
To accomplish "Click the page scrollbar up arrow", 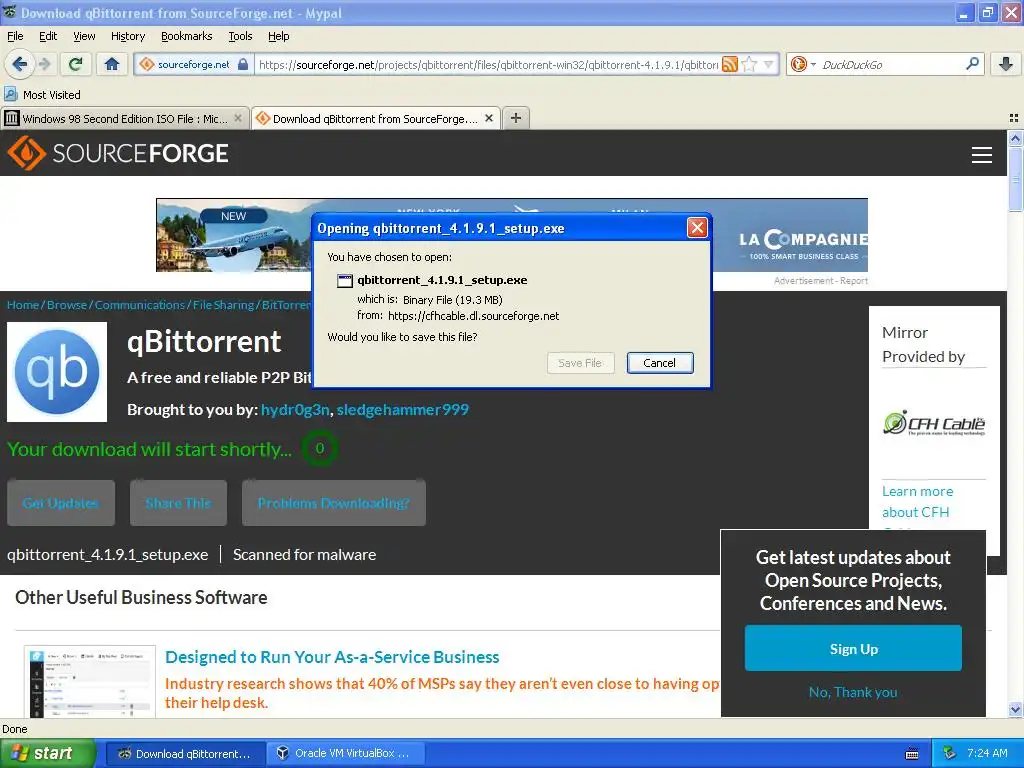I will [x=1015, y=138].
